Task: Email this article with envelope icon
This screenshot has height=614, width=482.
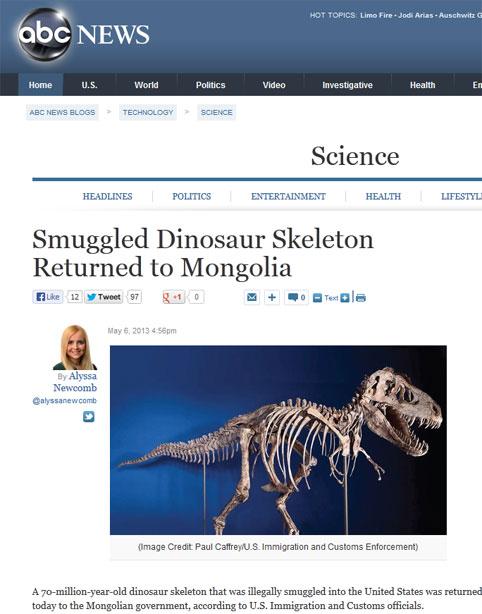Action: (252, 298)
